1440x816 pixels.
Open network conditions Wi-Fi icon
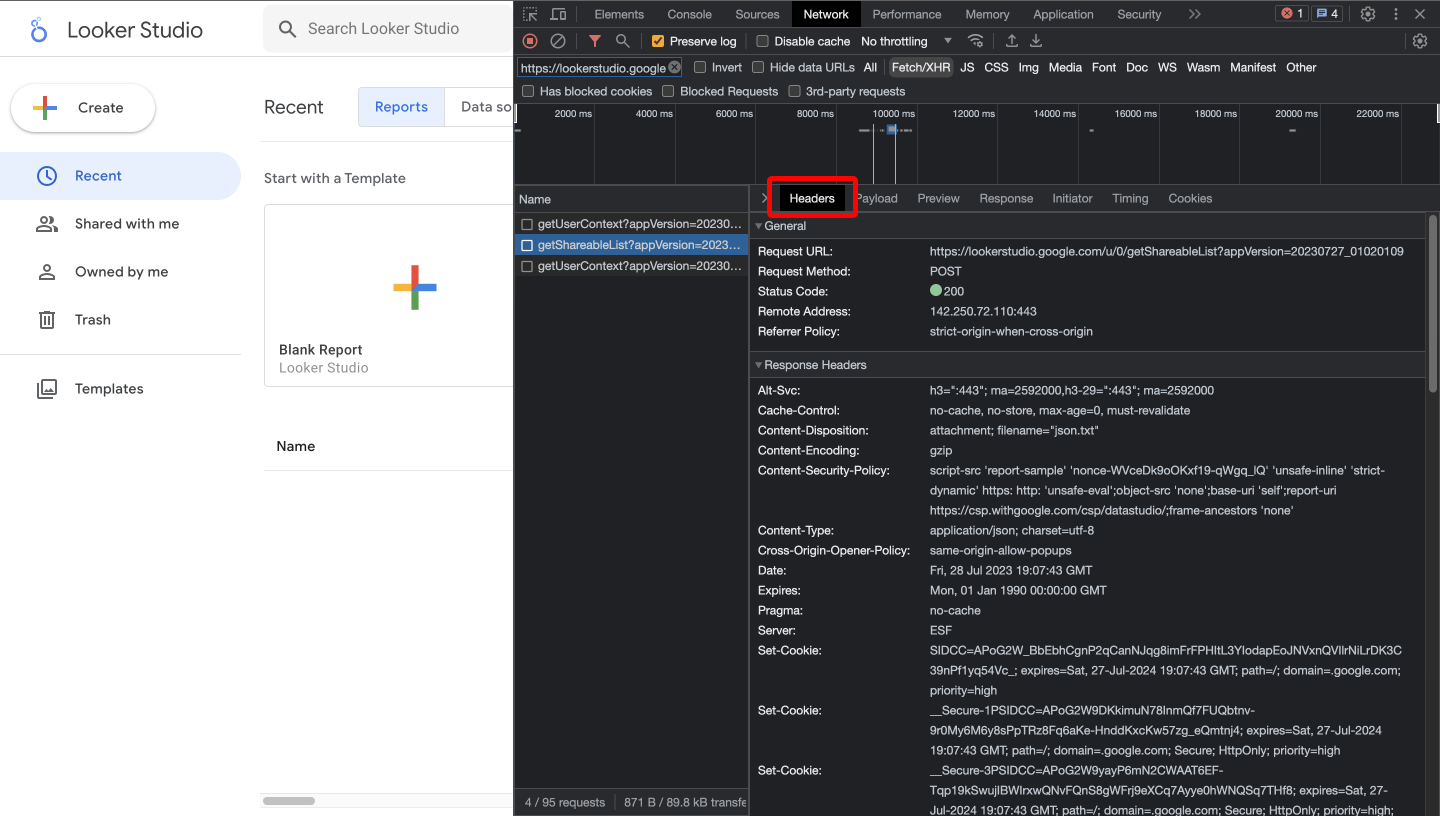975,41
